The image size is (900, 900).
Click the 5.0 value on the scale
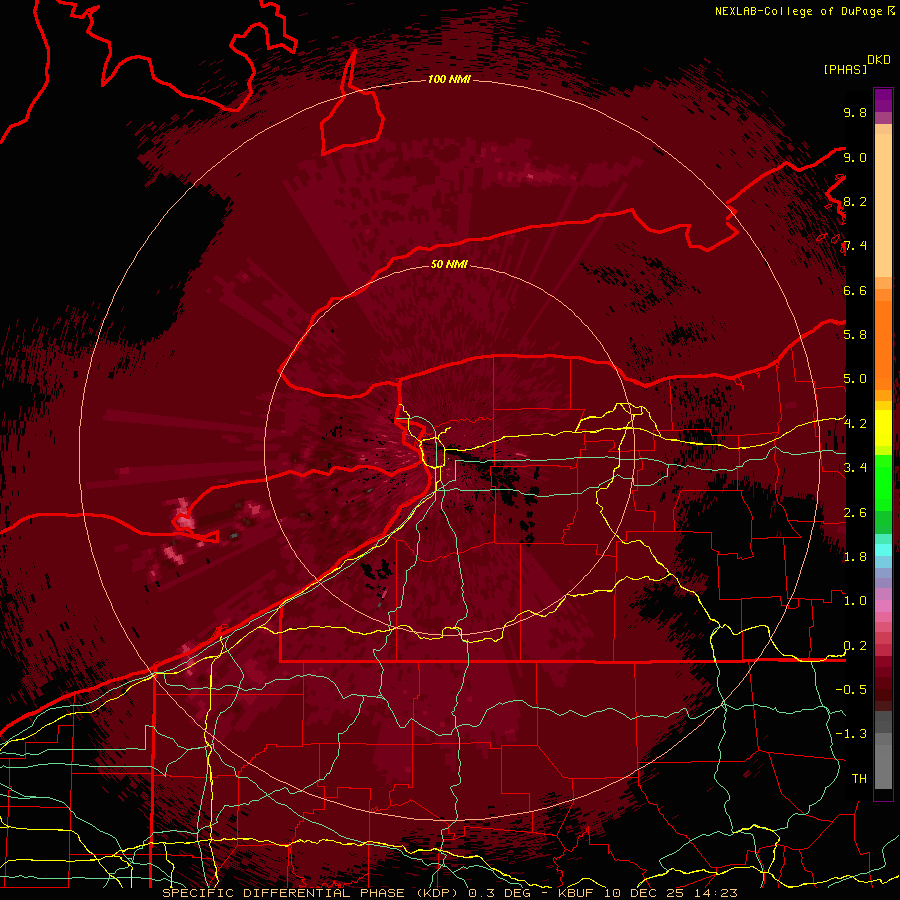(855, 379)
